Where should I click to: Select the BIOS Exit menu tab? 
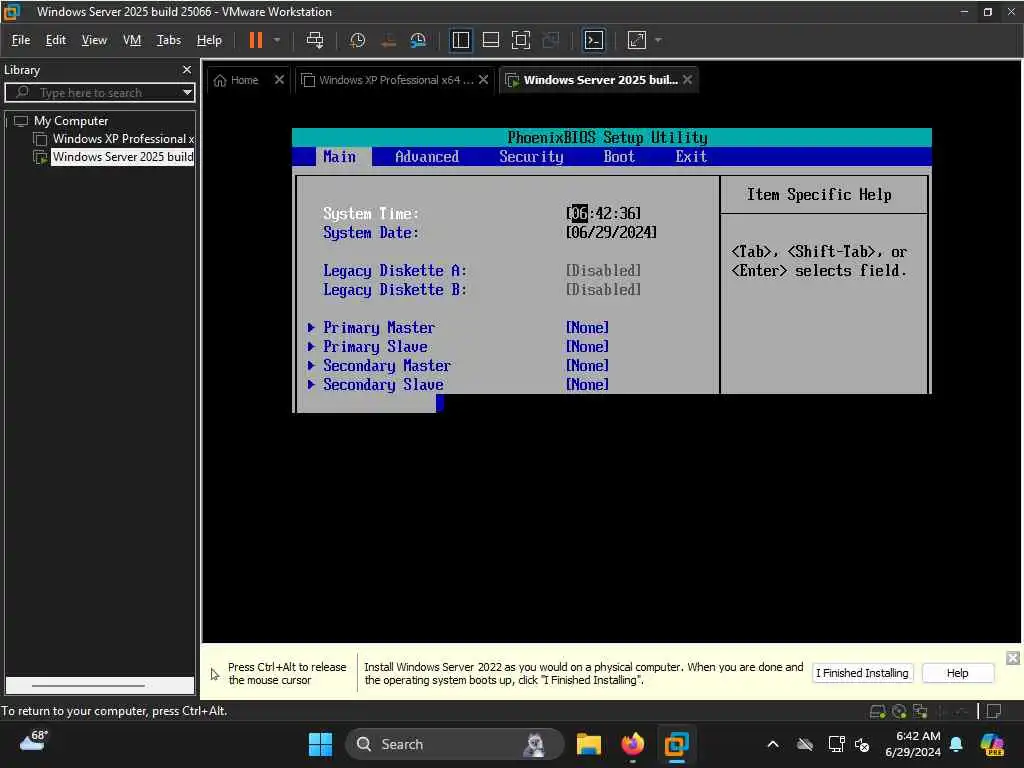pyautogui.click(x=691, y=157)
